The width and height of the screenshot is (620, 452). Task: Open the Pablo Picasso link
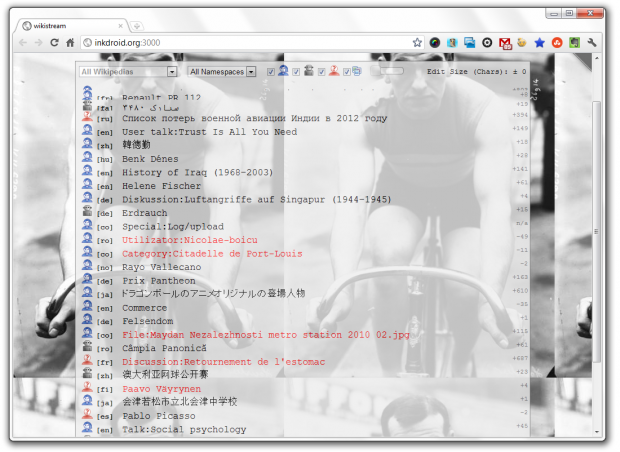click(159, 416)
